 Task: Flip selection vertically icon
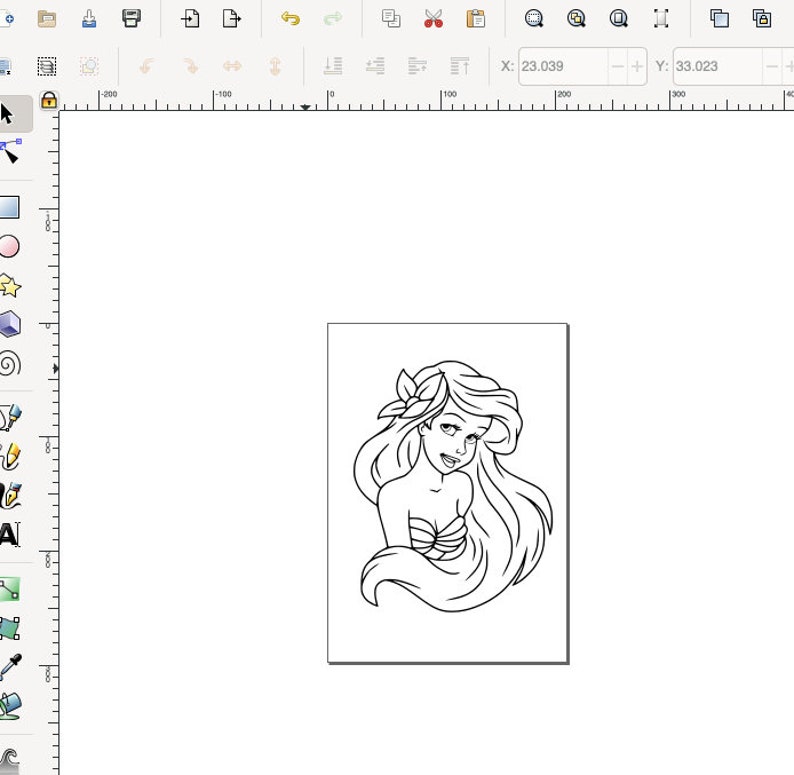click(x=275, y=66)
